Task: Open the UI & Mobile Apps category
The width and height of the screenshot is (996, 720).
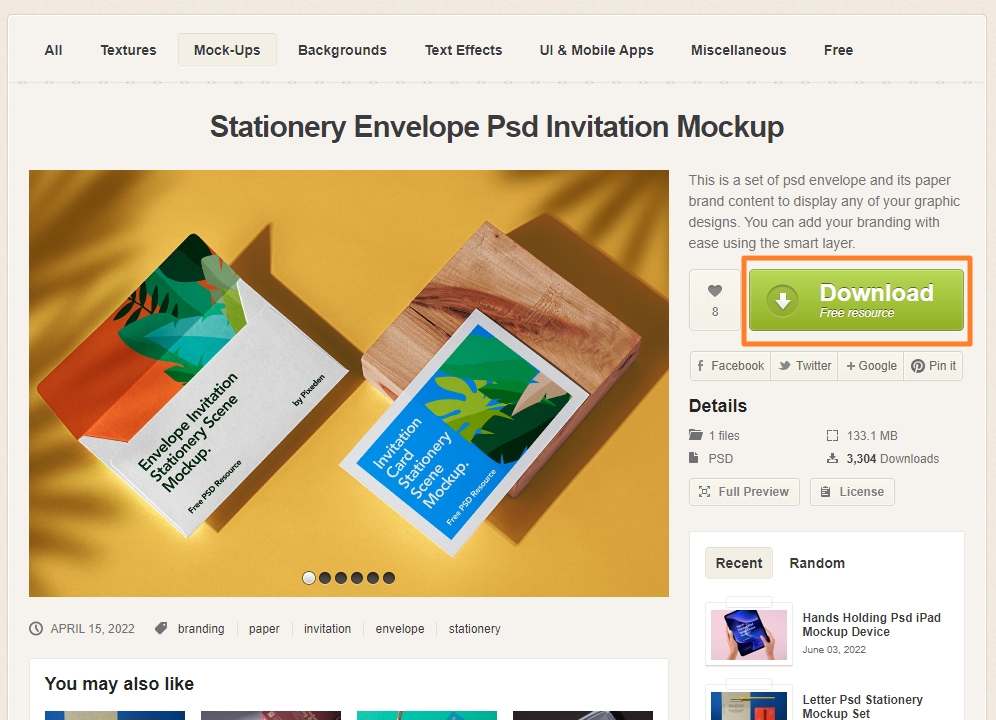Action: point(596,50)
